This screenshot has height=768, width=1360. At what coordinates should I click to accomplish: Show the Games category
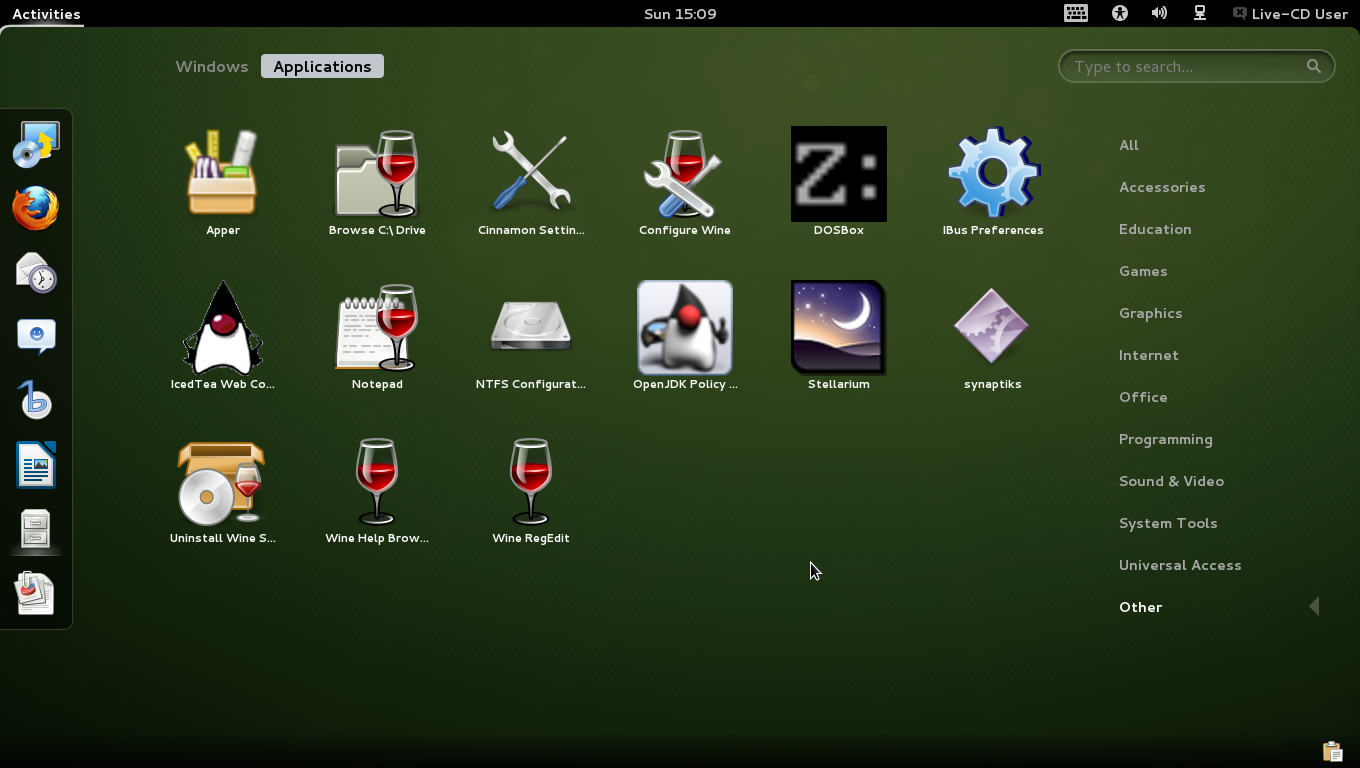[x=1143, y=271]
